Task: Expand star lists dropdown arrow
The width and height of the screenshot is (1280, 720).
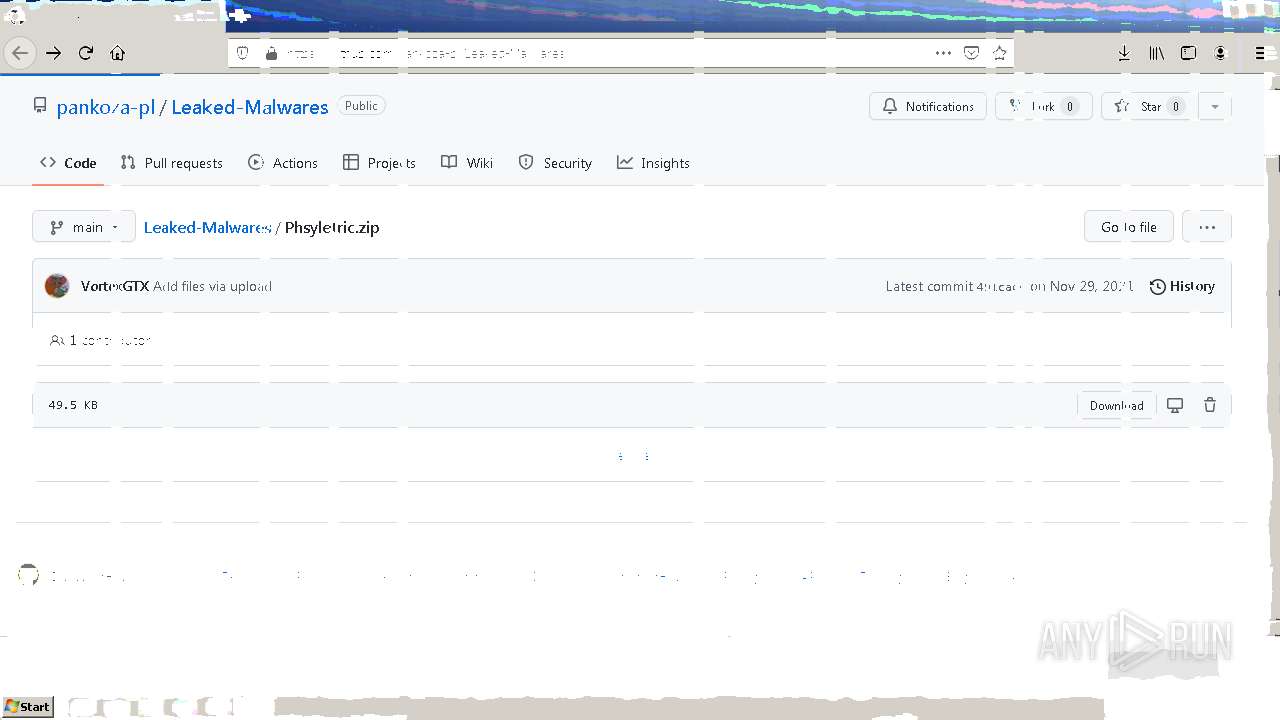Action: (1214, 106)
